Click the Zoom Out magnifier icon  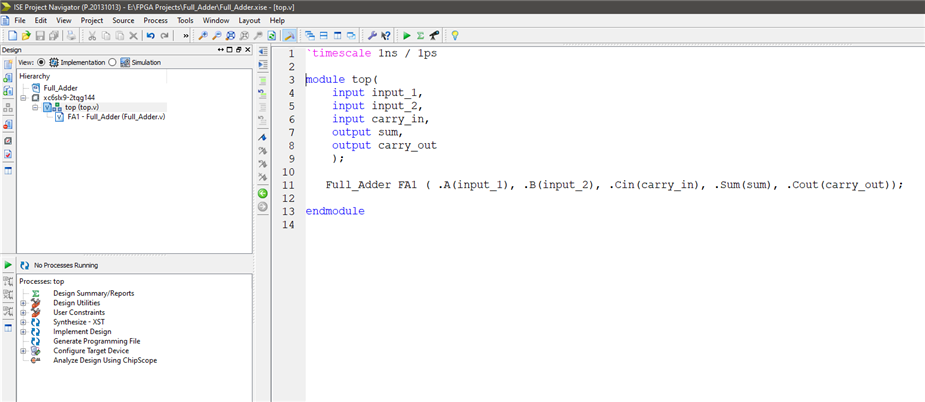[x=217, y=35]
